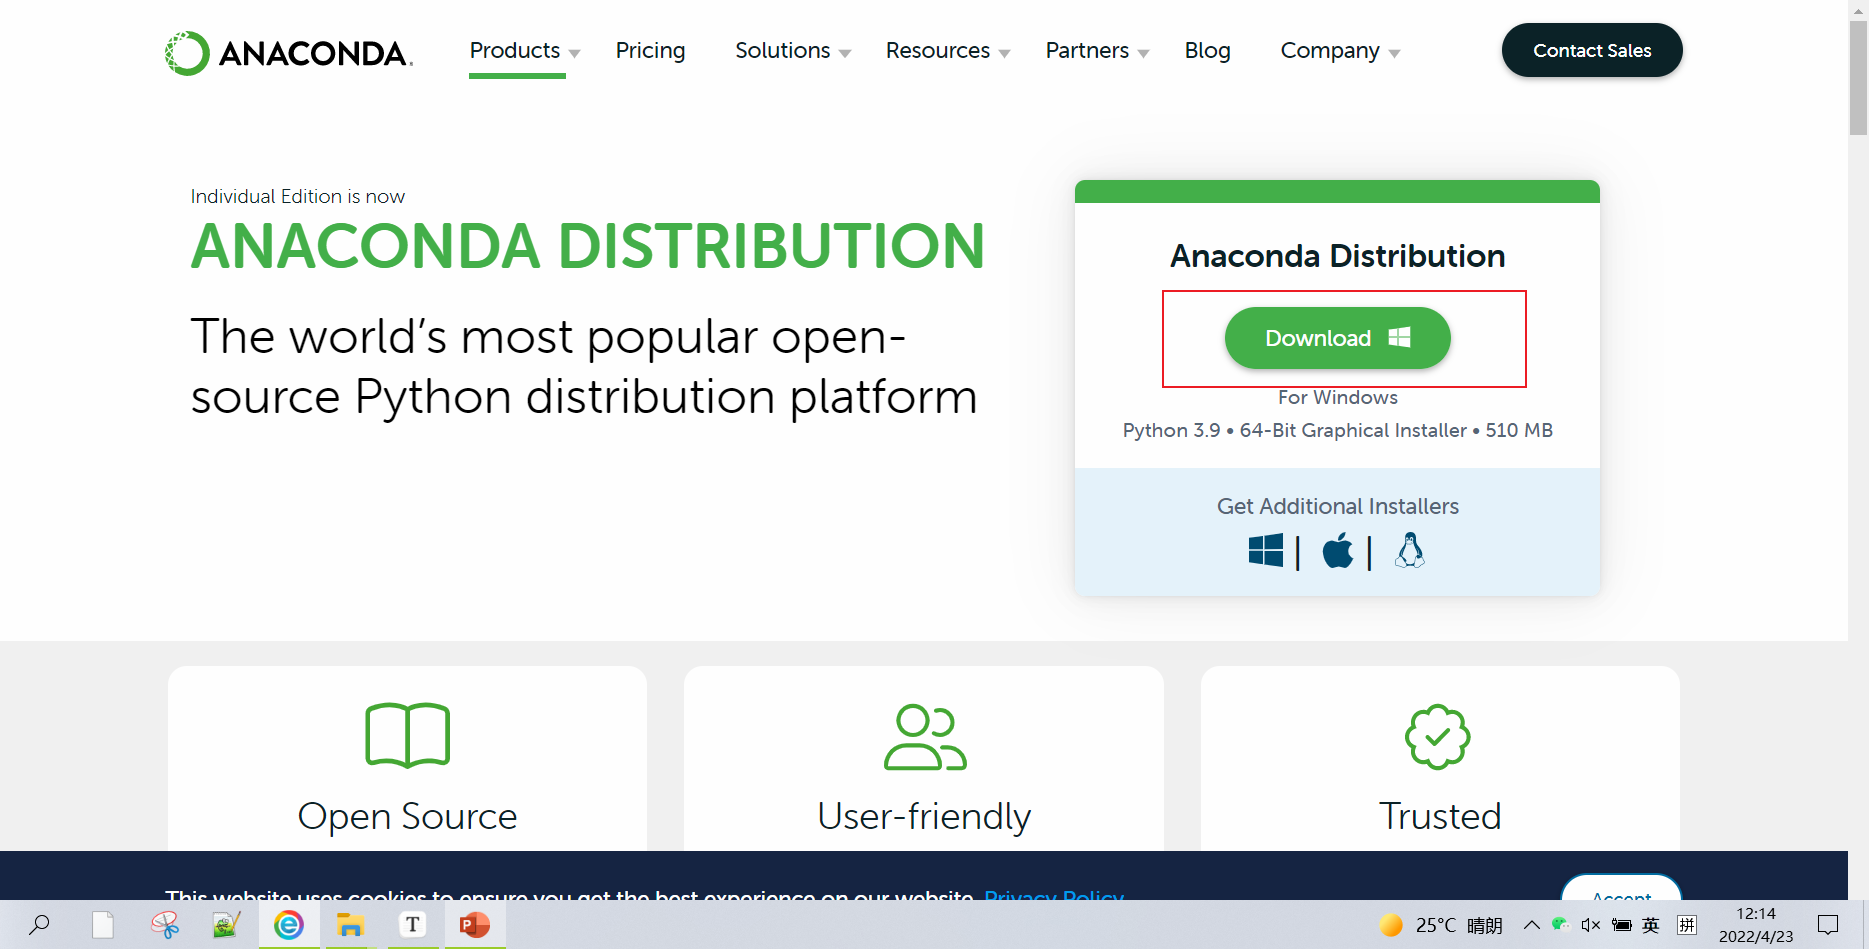Click the Trusted badge checkmark icon
Image resolution: width=1869 pixels, height=949 pixels.
click(1438, 737)
